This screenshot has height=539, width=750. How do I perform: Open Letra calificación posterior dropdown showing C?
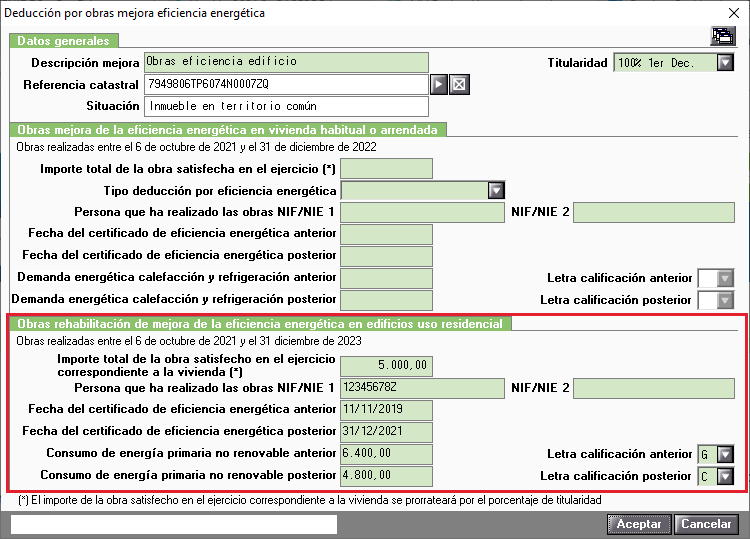(725, 476)
